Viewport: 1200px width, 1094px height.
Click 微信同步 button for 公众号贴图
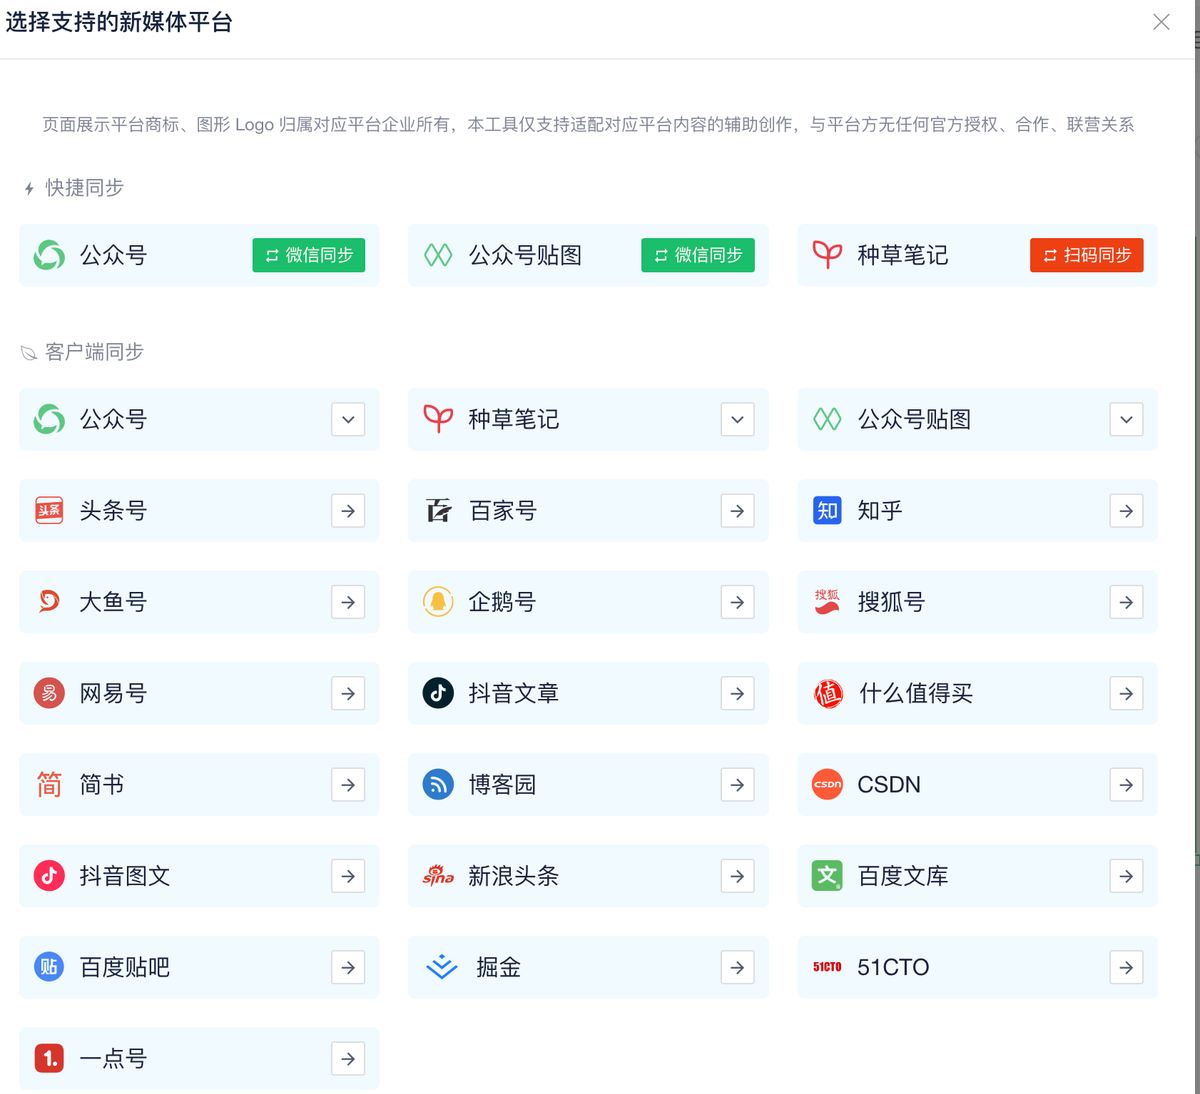click(698, 255)
